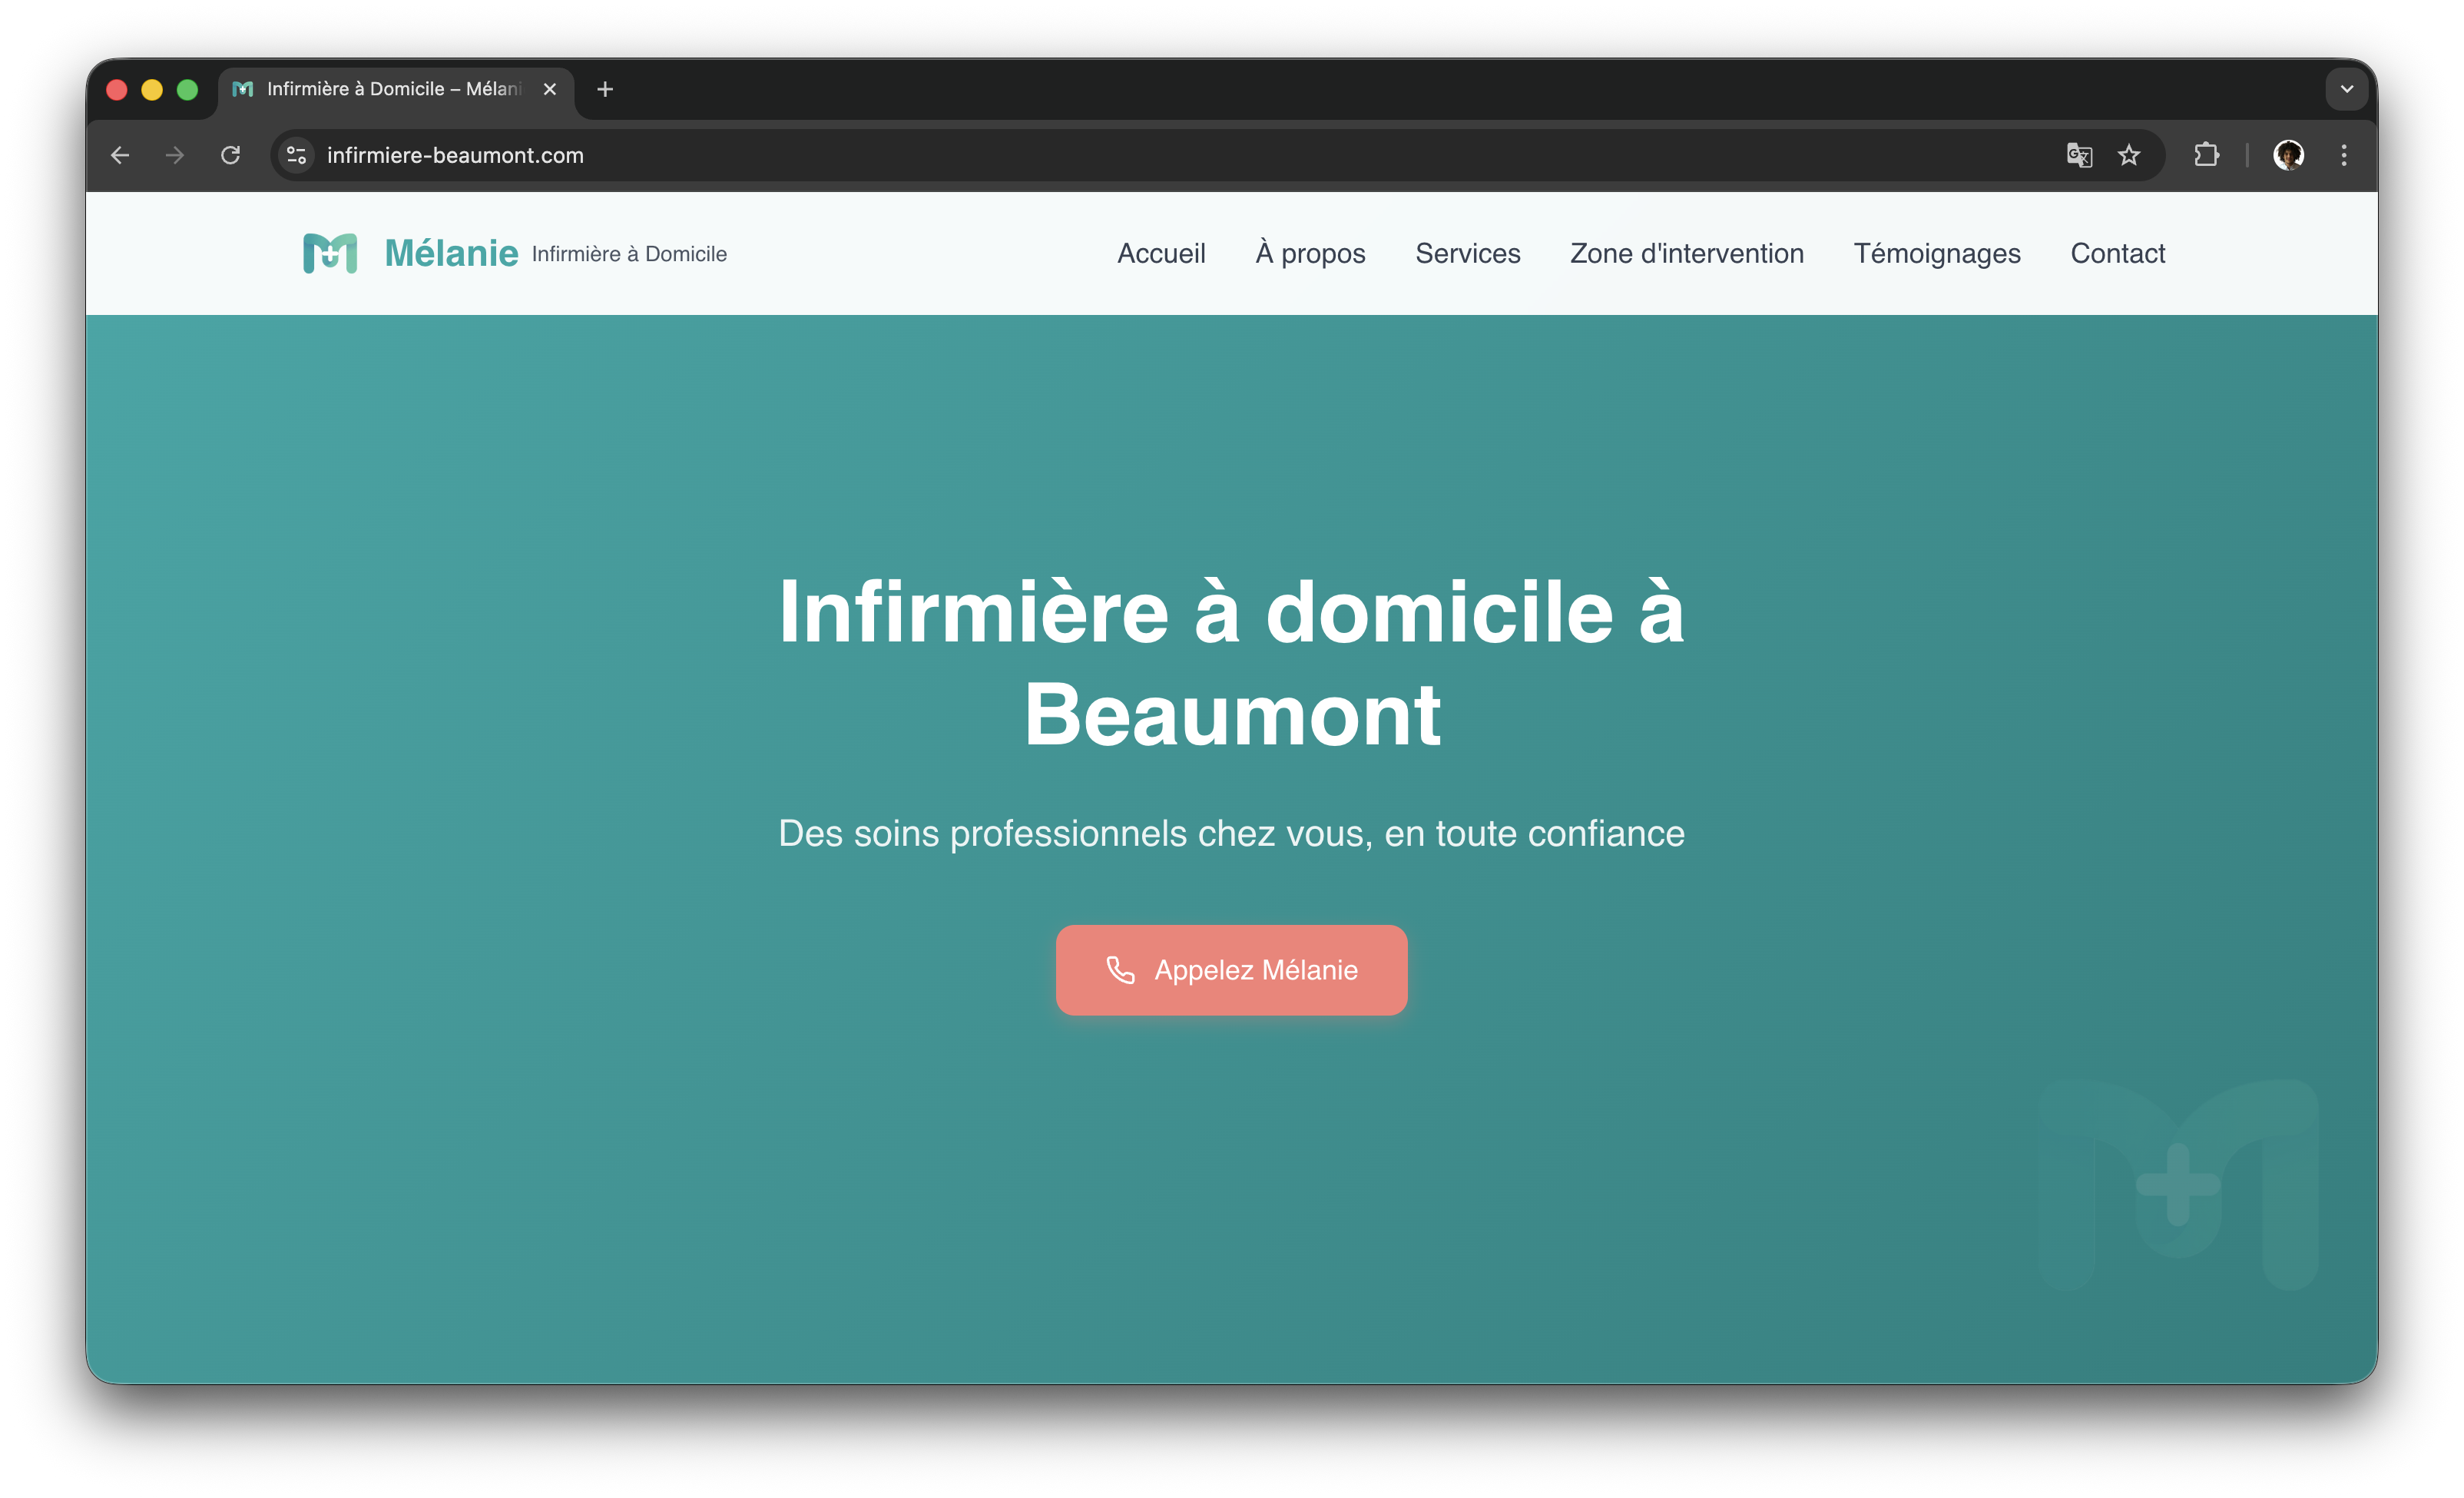Open the À propos section
Screen dimensions: 2464x1498
tap(1310, 253)
